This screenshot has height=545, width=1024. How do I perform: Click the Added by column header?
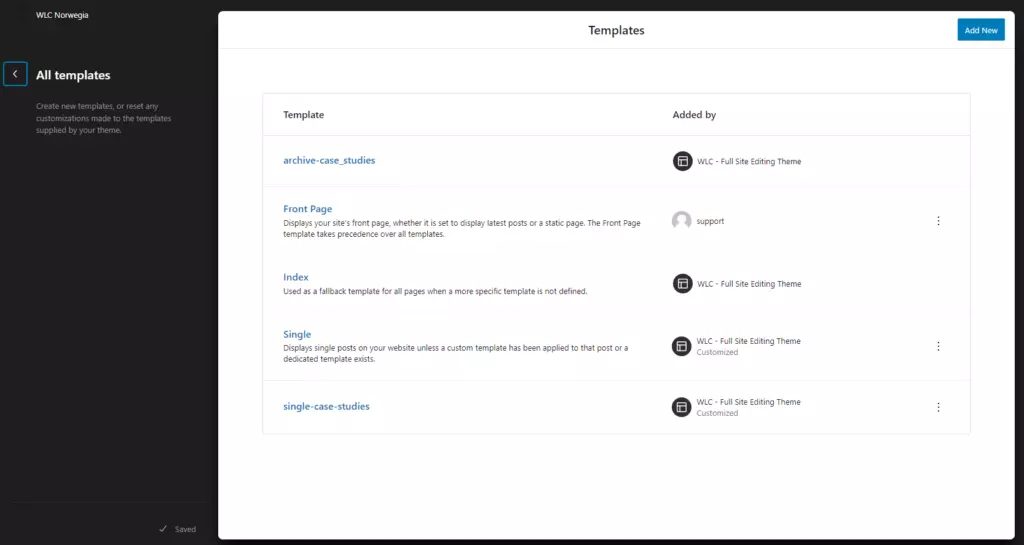(694, 115)
